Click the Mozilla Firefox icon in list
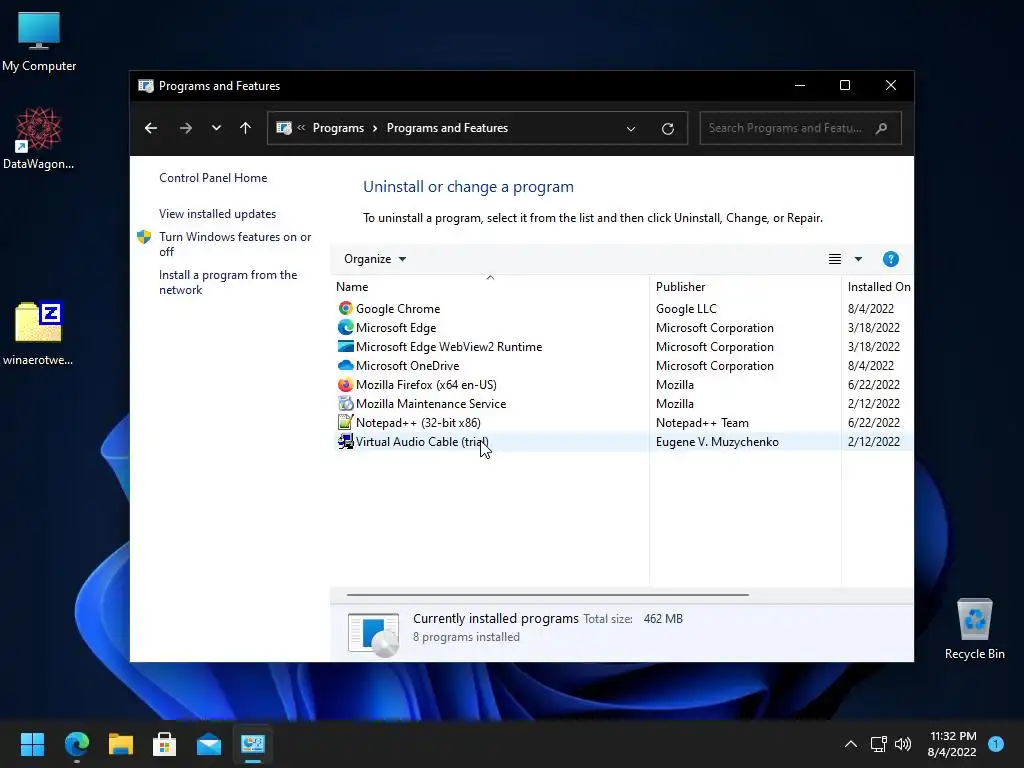The image size is (1024, 768). tap(345, 384)
